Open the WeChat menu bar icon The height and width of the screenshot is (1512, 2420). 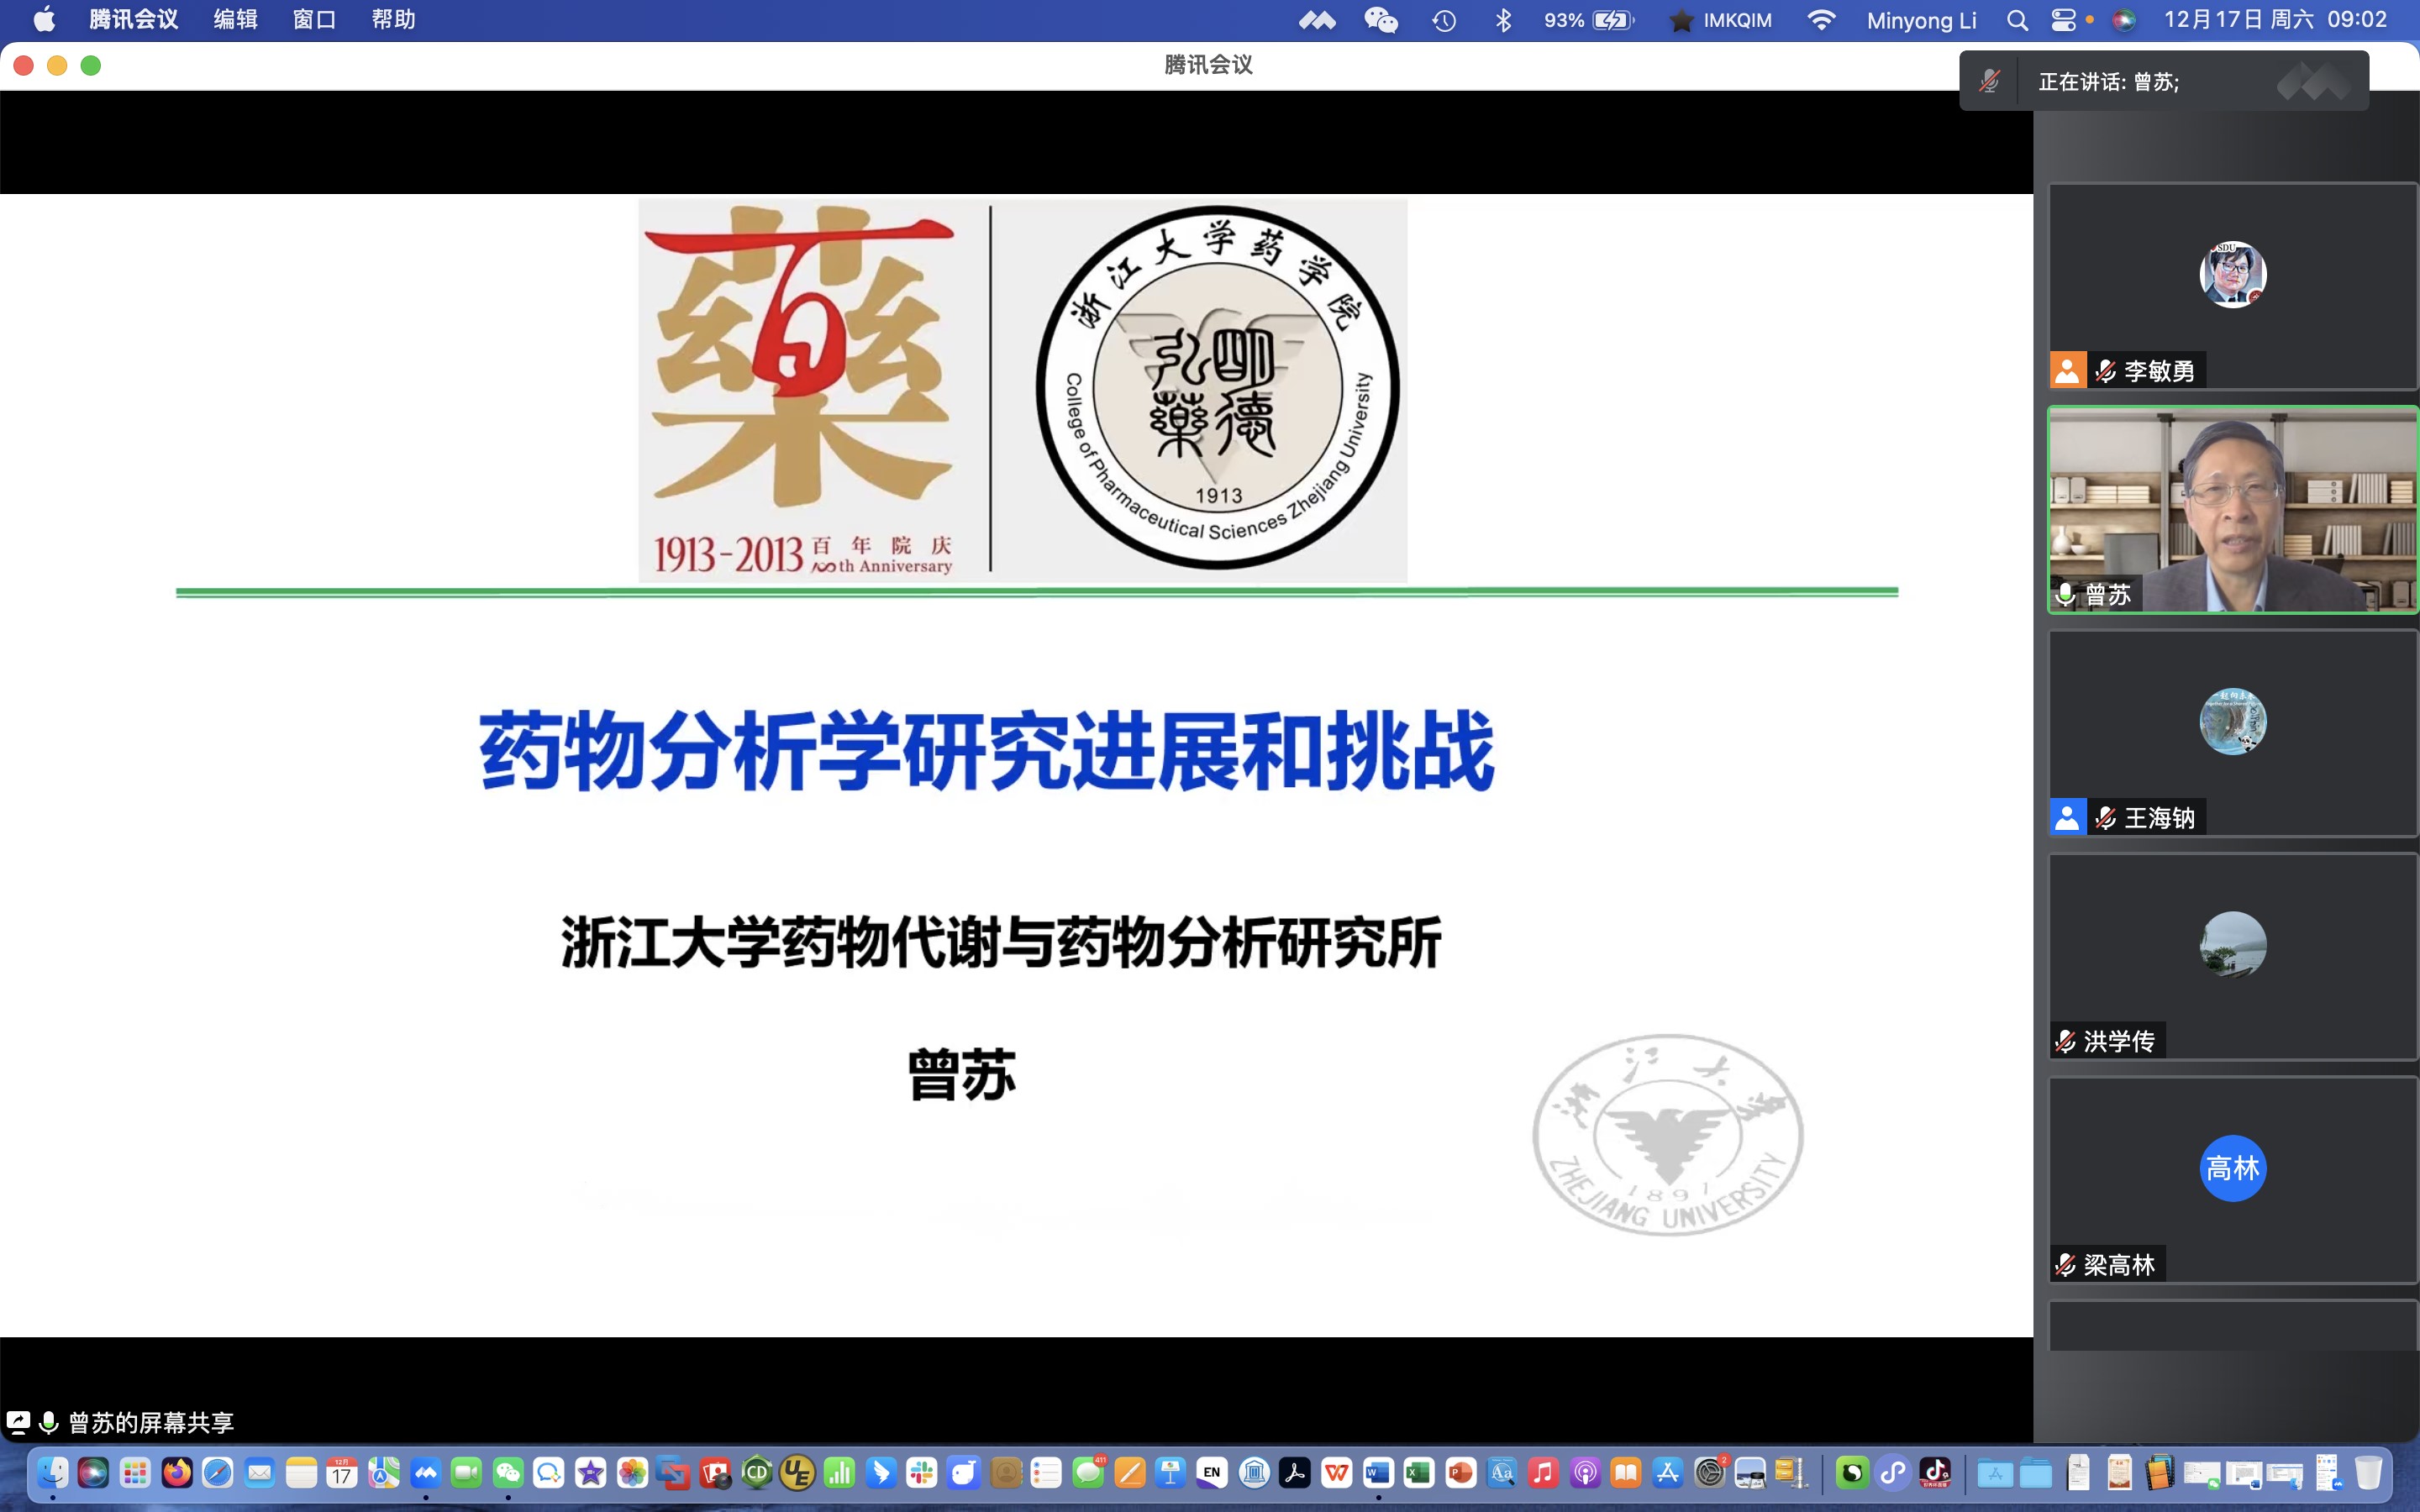(1380, 20)
